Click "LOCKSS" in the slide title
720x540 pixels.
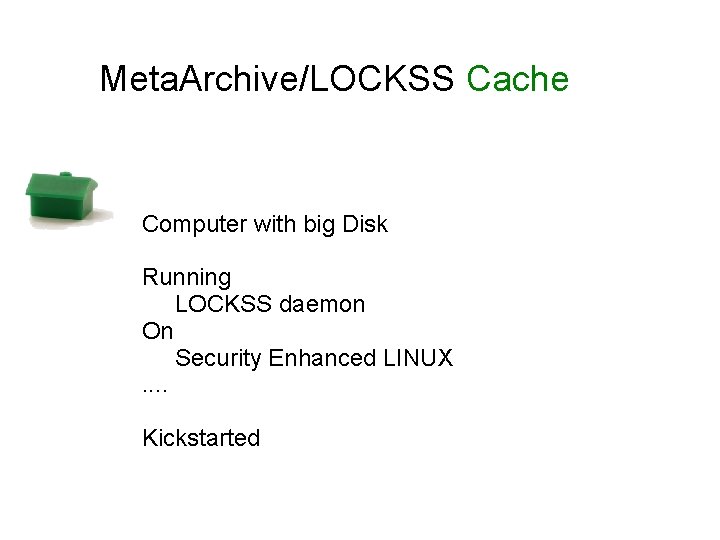pos(383,78)
